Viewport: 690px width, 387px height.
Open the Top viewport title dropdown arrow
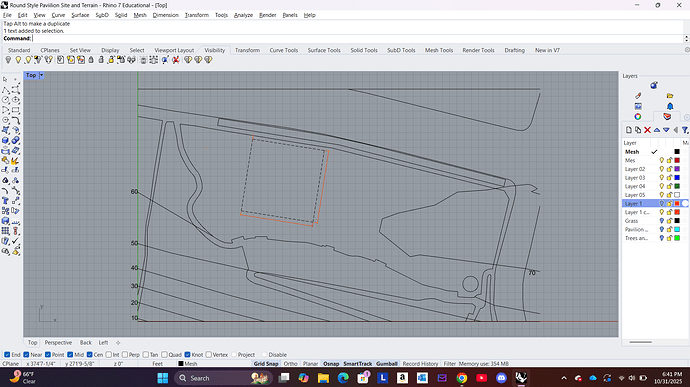tap(41, 75)
